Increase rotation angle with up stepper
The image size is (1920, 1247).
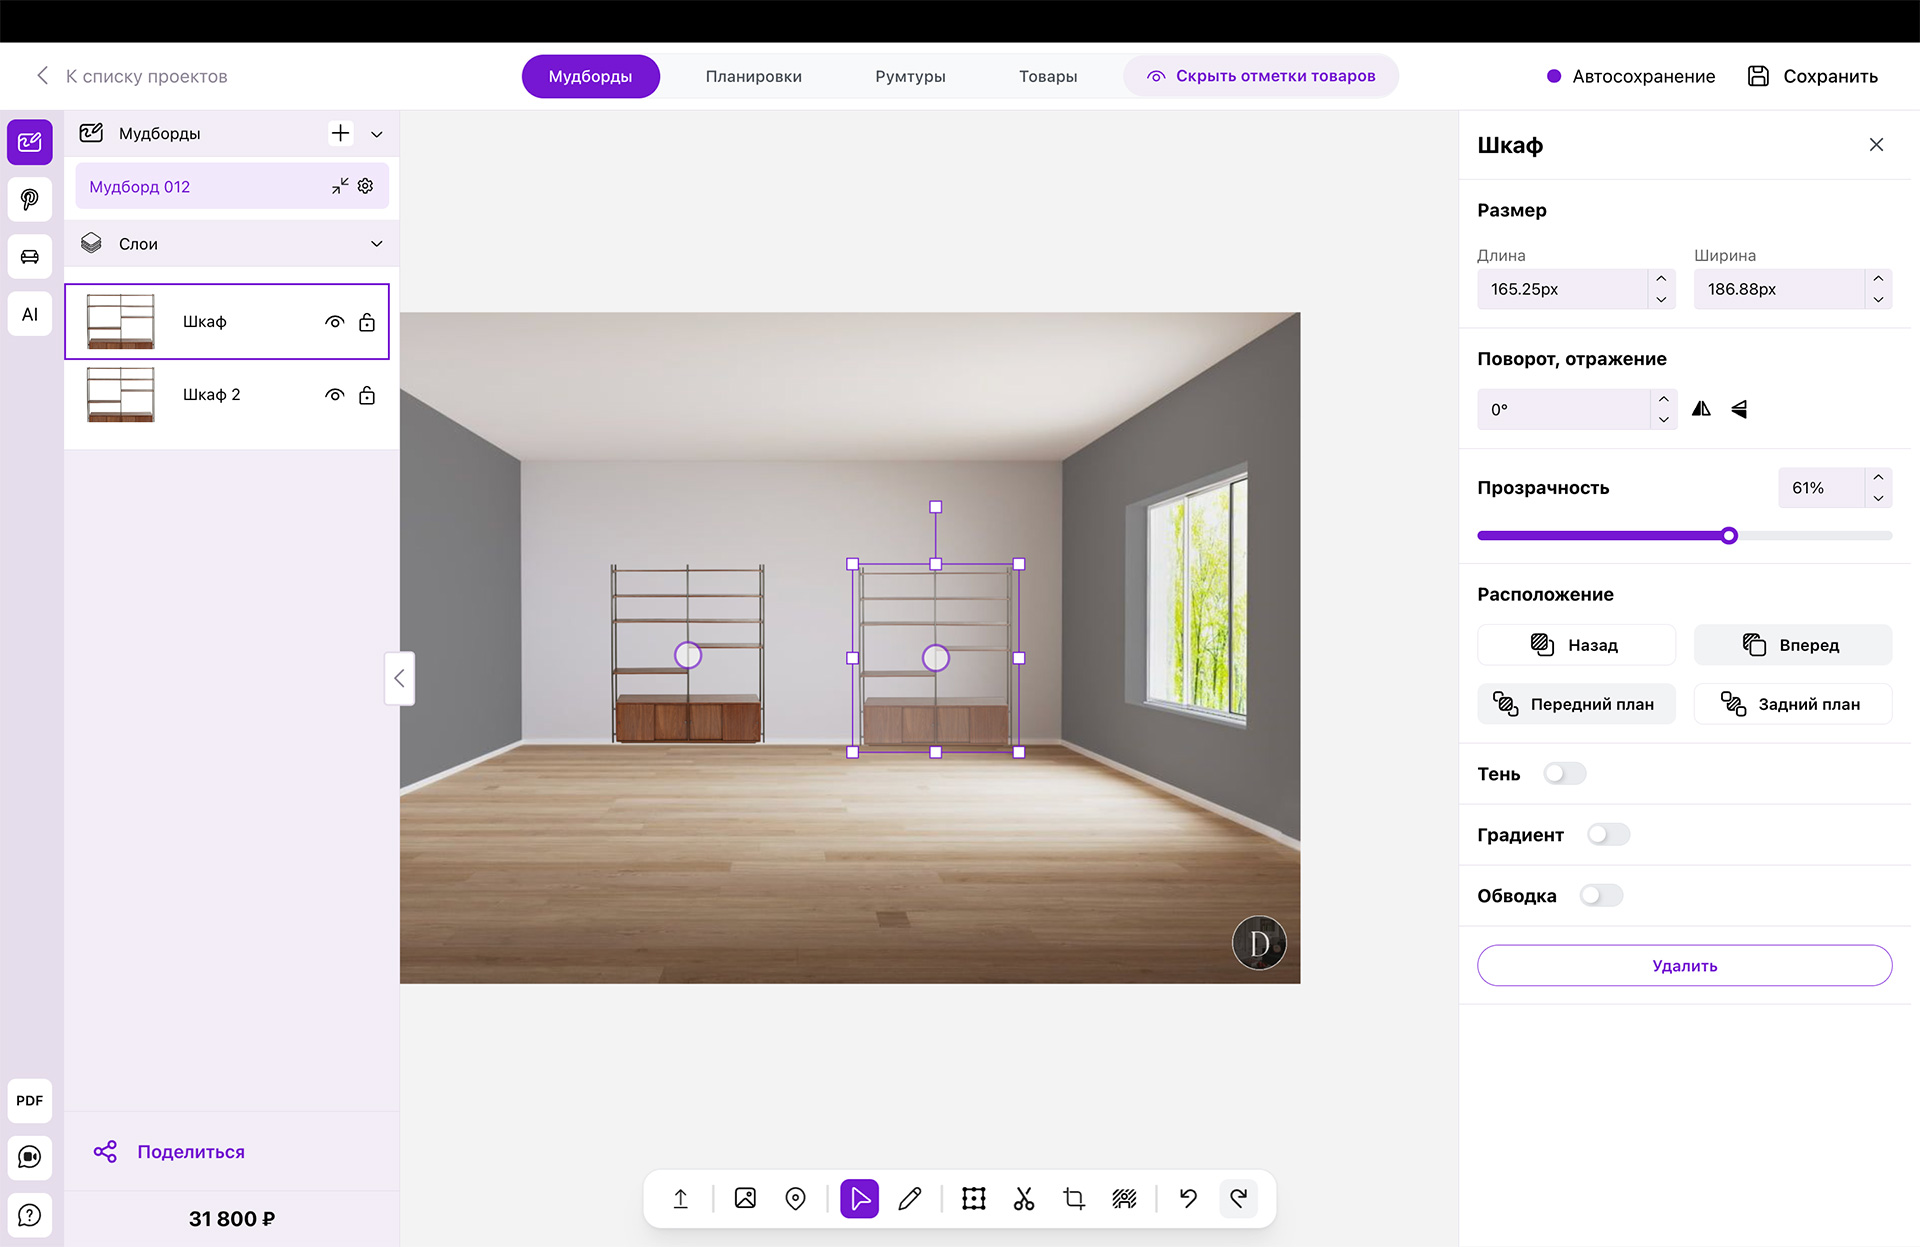point(1663,399)
